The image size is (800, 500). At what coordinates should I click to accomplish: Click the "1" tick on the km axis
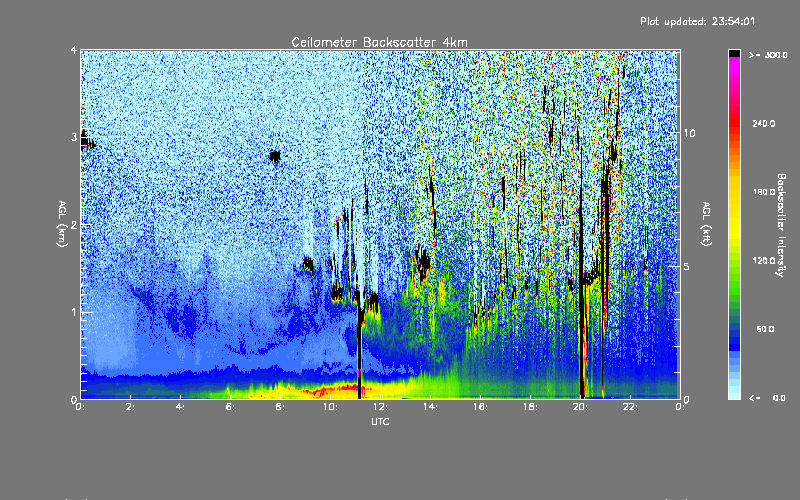[74, 312]
